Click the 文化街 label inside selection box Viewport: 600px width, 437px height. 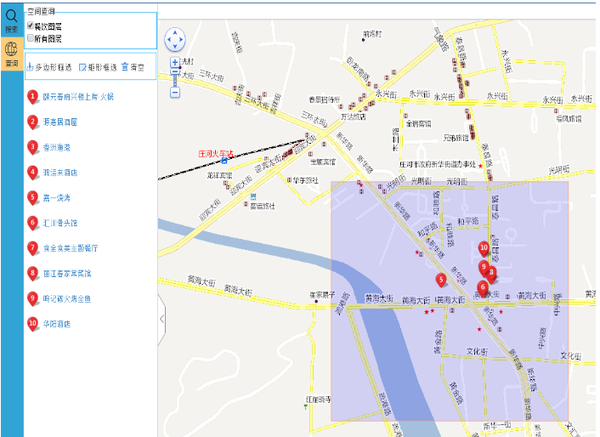(x=476, y=351)
